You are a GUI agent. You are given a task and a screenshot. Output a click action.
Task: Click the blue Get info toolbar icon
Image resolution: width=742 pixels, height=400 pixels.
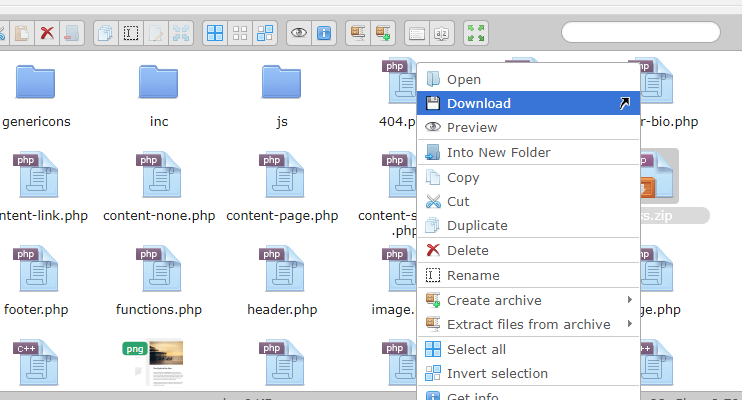[324, 33]
